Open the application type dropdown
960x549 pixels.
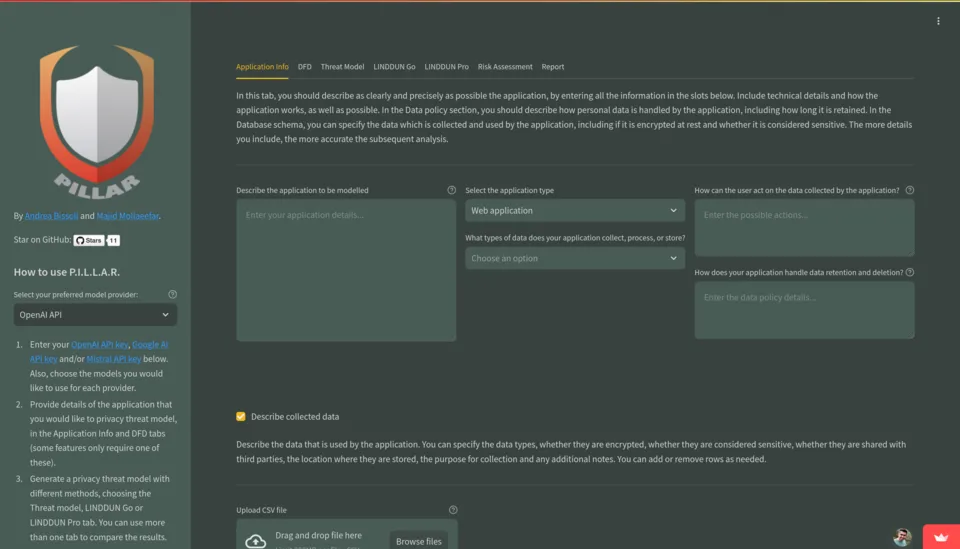click(575, 211)
